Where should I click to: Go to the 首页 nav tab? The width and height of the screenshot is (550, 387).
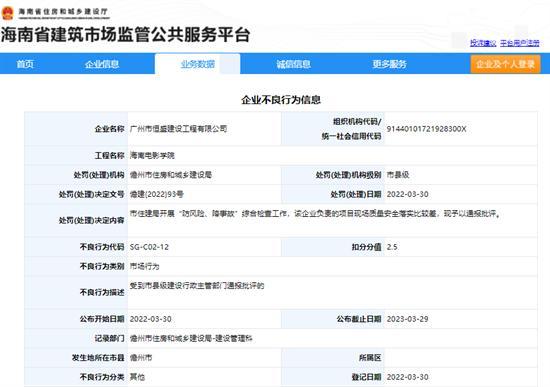point(25,64)
